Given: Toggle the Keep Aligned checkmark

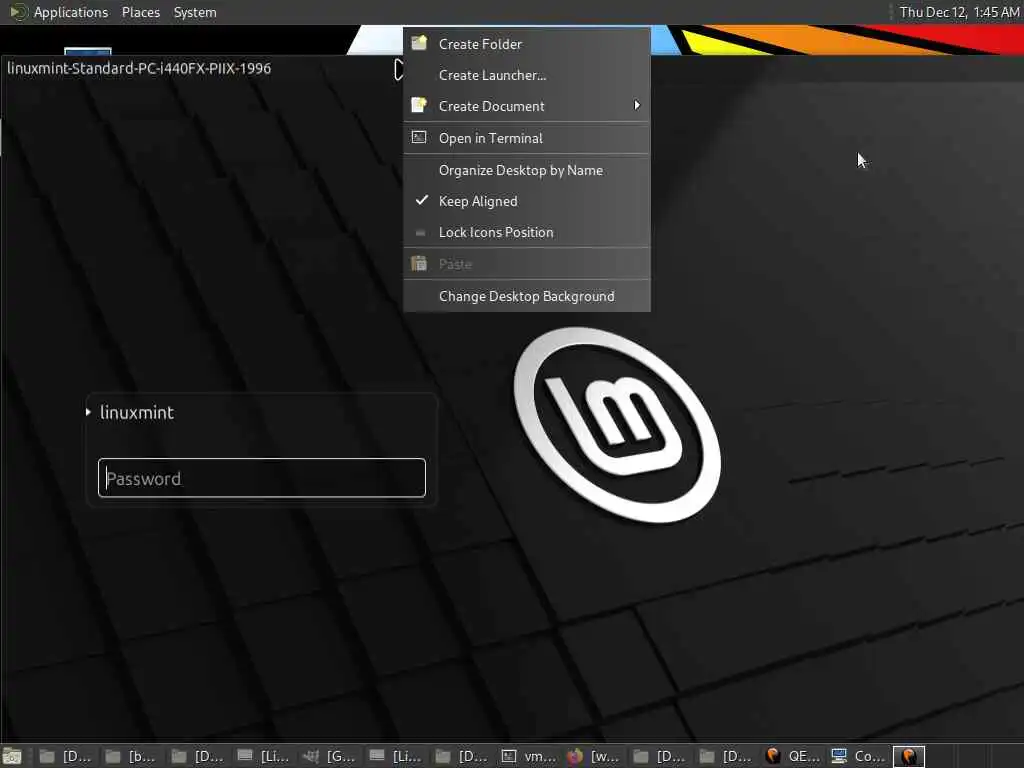Looking at the screenshot, I should pos(422,200).
